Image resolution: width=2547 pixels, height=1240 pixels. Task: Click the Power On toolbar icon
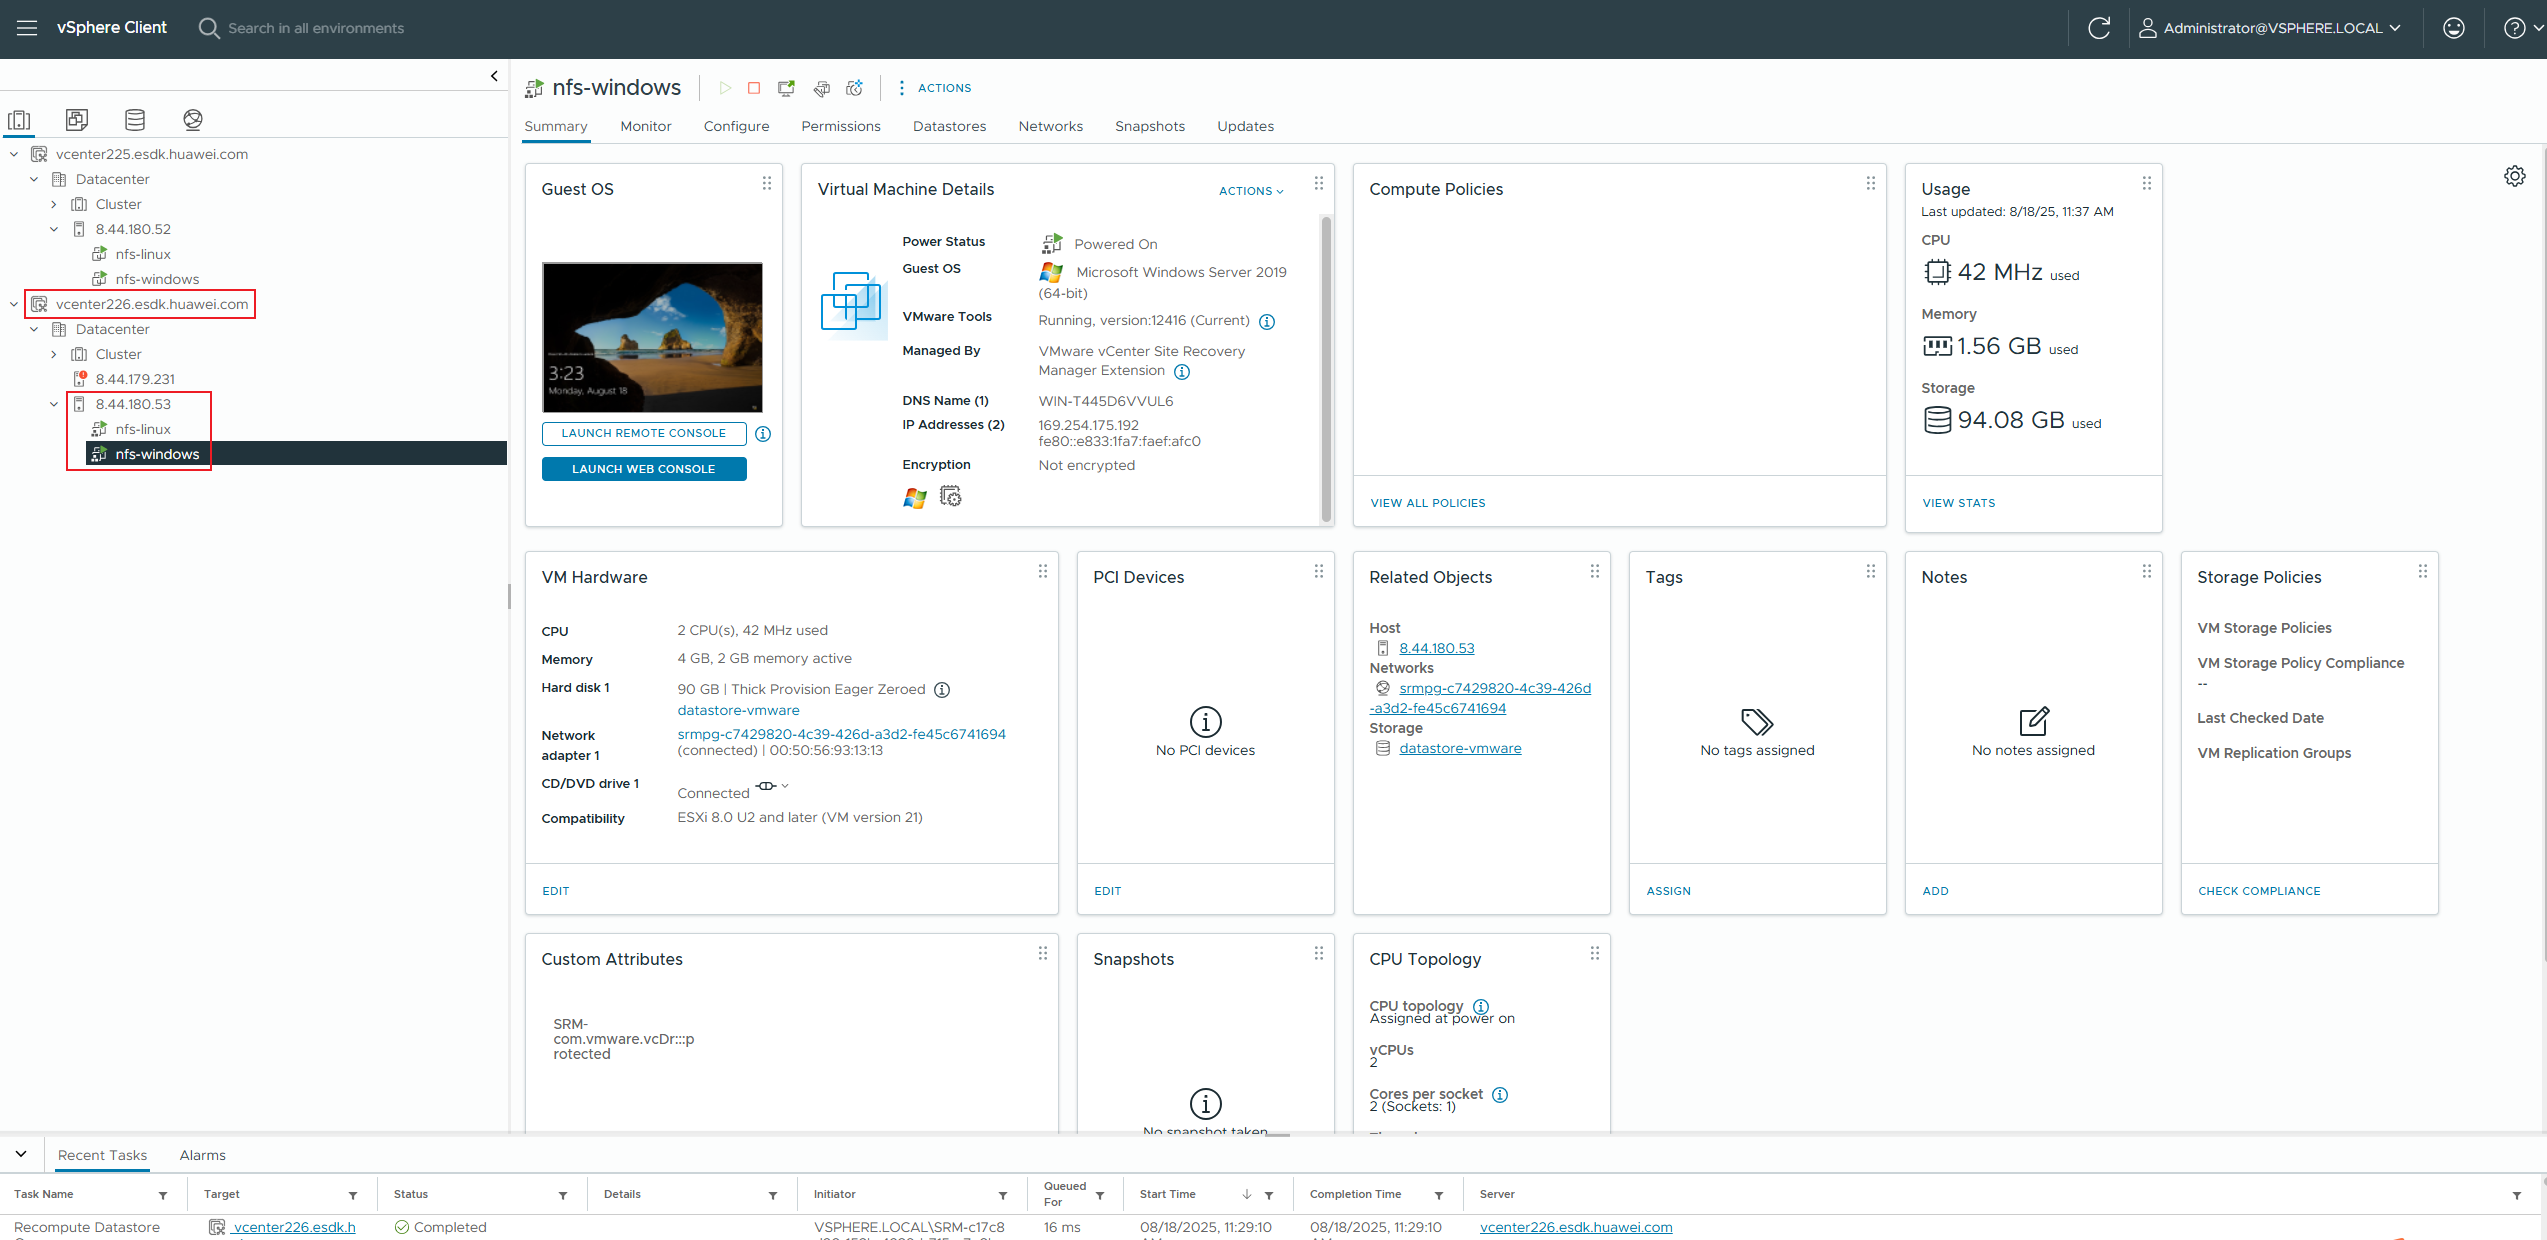click(725, 88)
